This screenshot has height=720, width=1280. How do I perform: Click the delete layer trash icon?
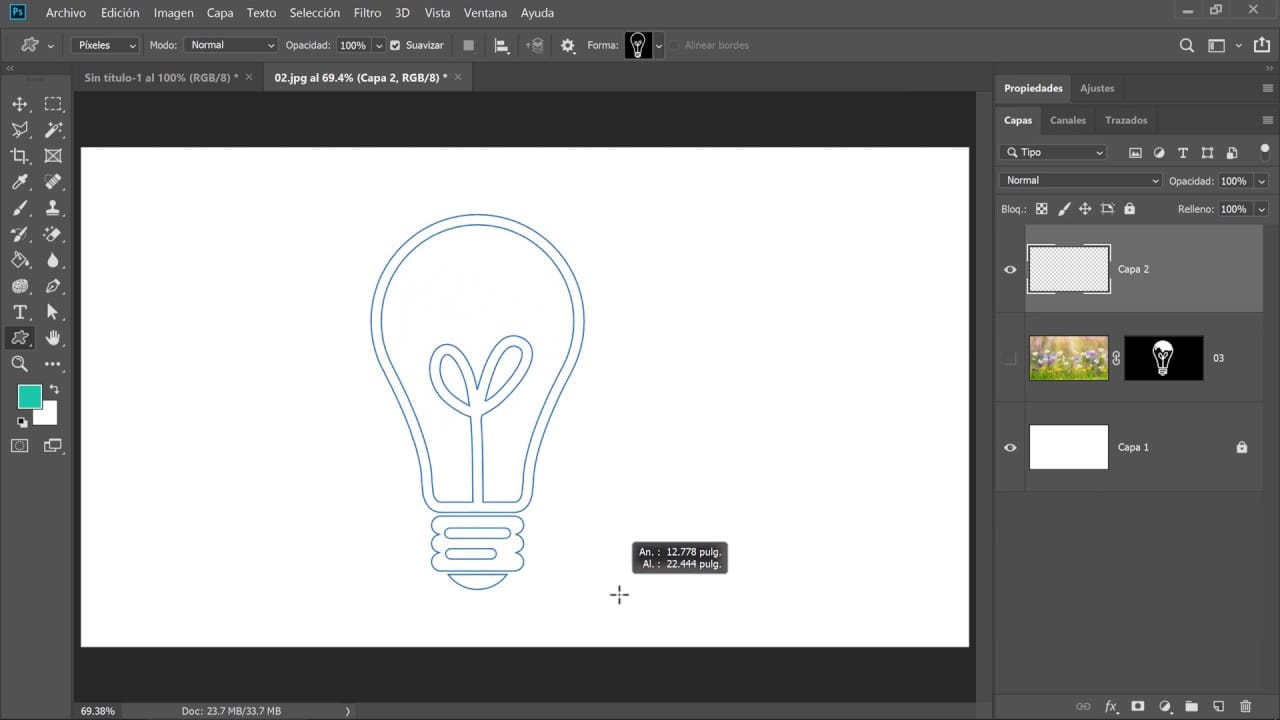1245,706
